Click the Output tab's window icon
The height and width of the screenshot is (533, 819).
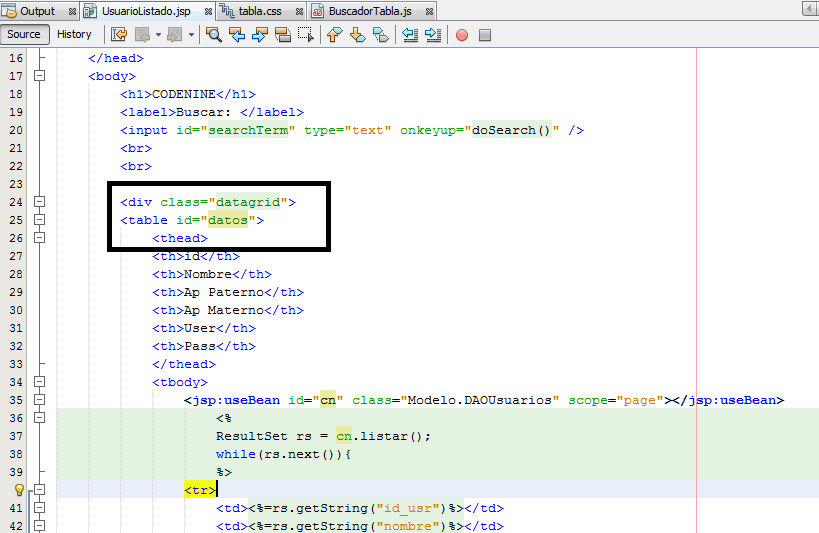pyautogui.click(x=9, y=11)
